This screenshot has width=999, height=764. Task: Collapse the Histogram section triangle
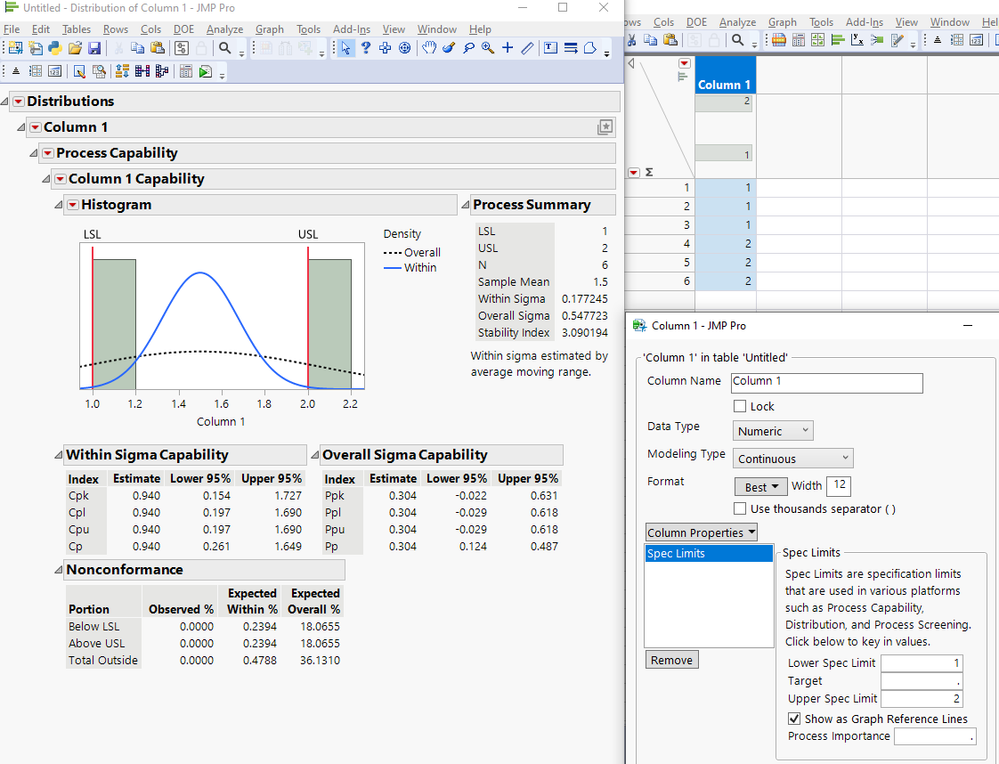tap(58, 205)
